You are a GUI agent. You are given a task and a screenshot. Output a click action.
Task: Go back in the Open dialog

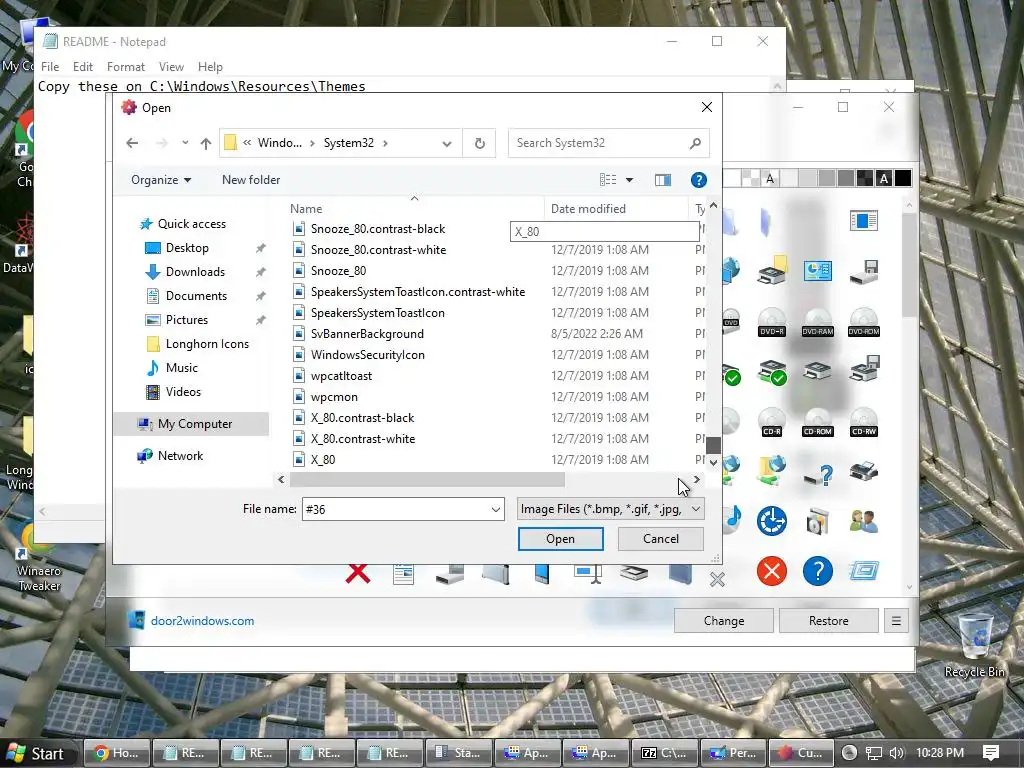(132, 143)
